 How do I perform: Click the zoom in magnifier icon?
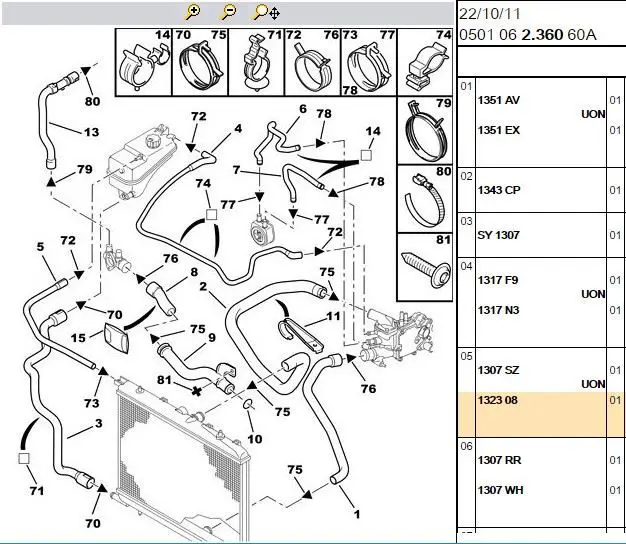click(193, 12)
